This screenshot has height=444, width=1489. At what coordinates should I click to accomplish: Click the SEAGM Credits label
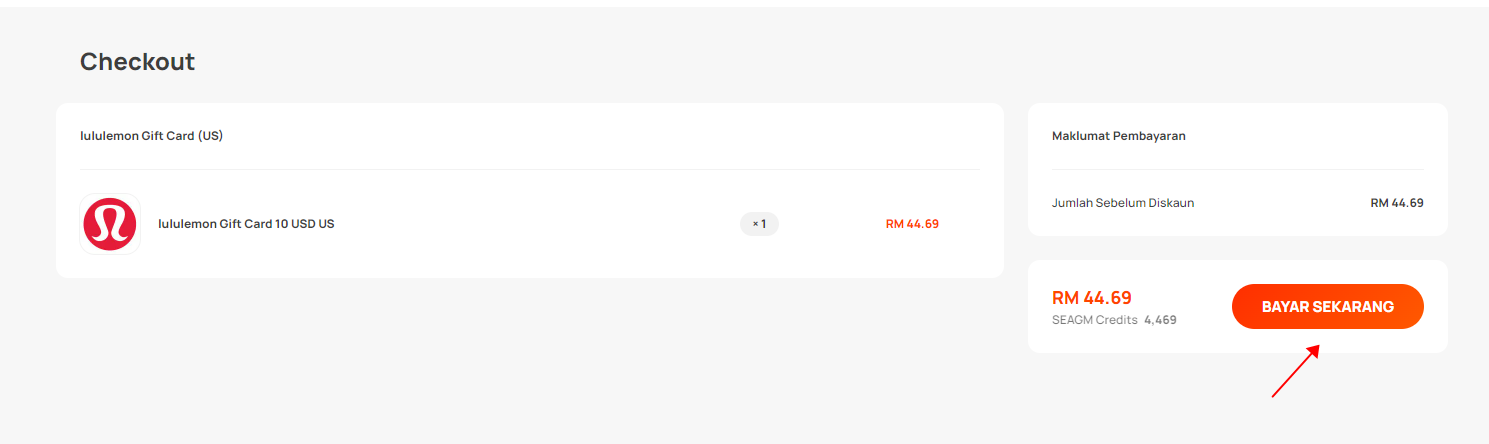[1095, 320]
